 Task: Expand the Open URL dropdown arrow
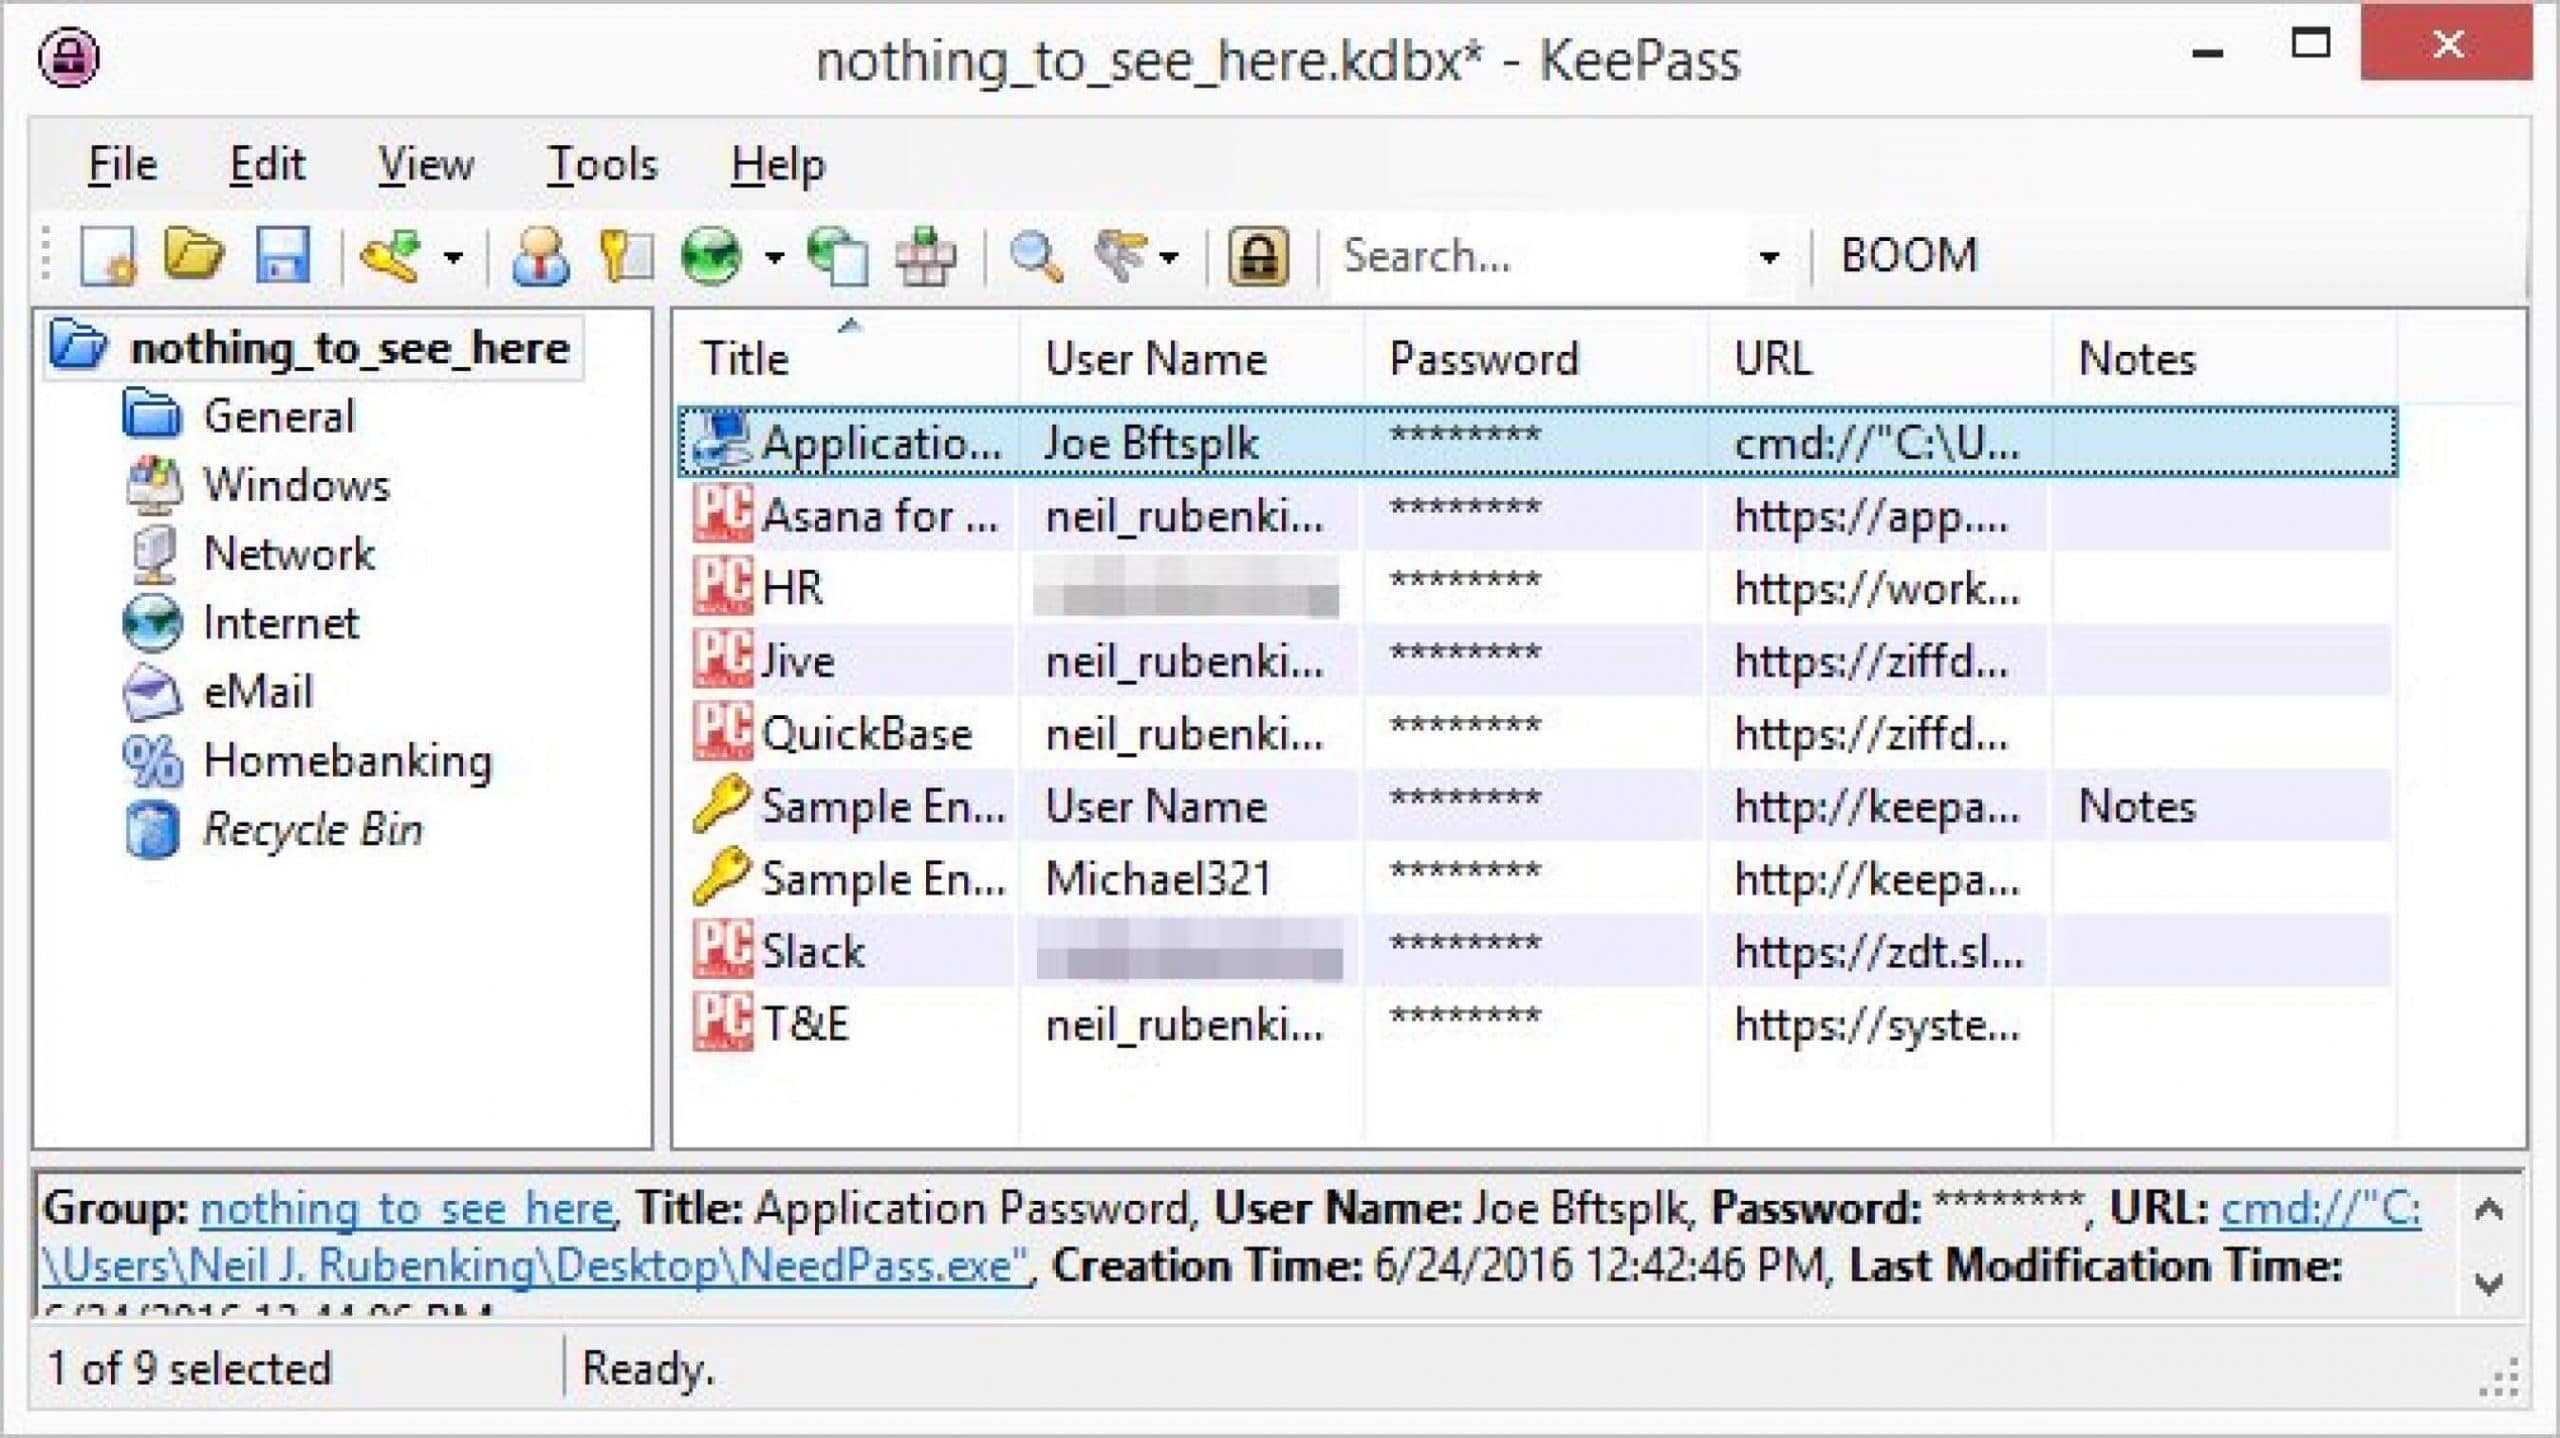click(774, 258)
